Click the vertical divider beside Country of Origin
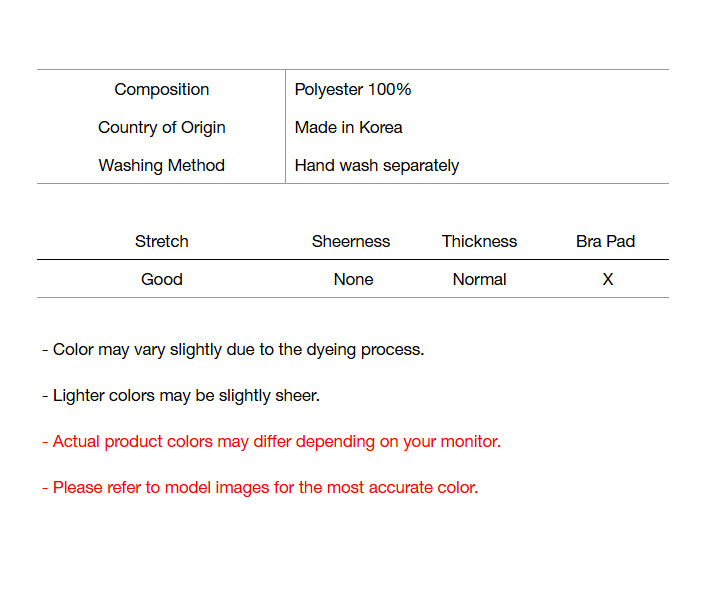Viewport: 728px width, 600px height. (286, 128)
